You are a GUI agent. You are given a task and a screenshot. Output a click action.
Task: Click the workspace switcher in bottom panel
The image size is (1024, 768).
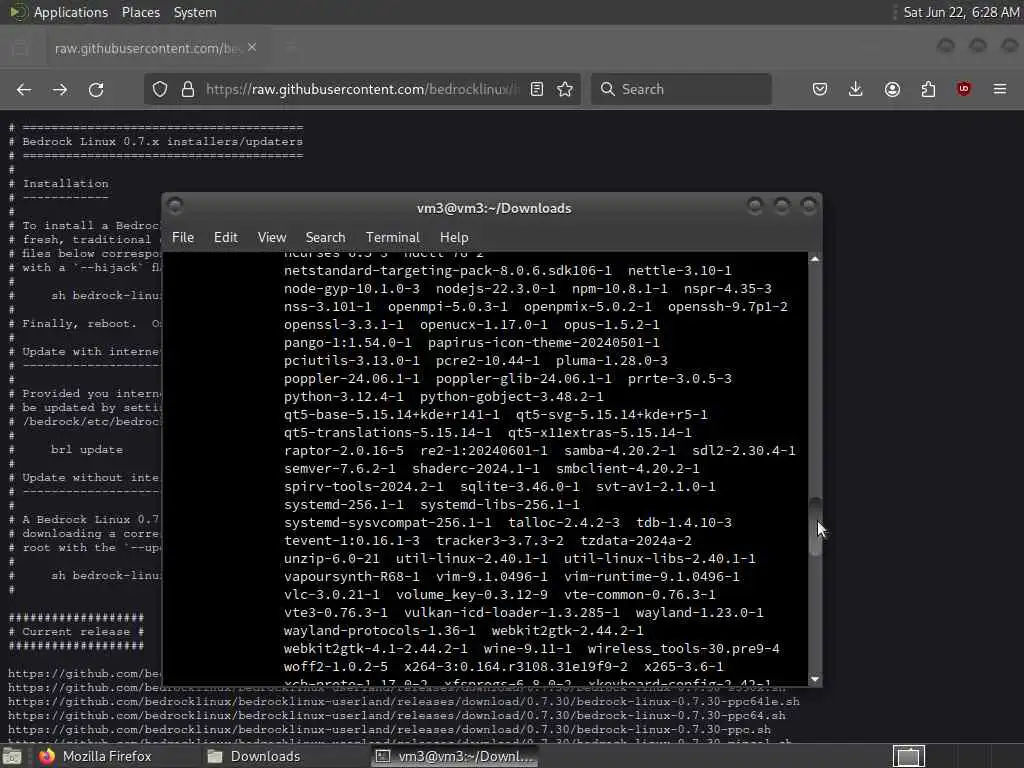point(908,756)
